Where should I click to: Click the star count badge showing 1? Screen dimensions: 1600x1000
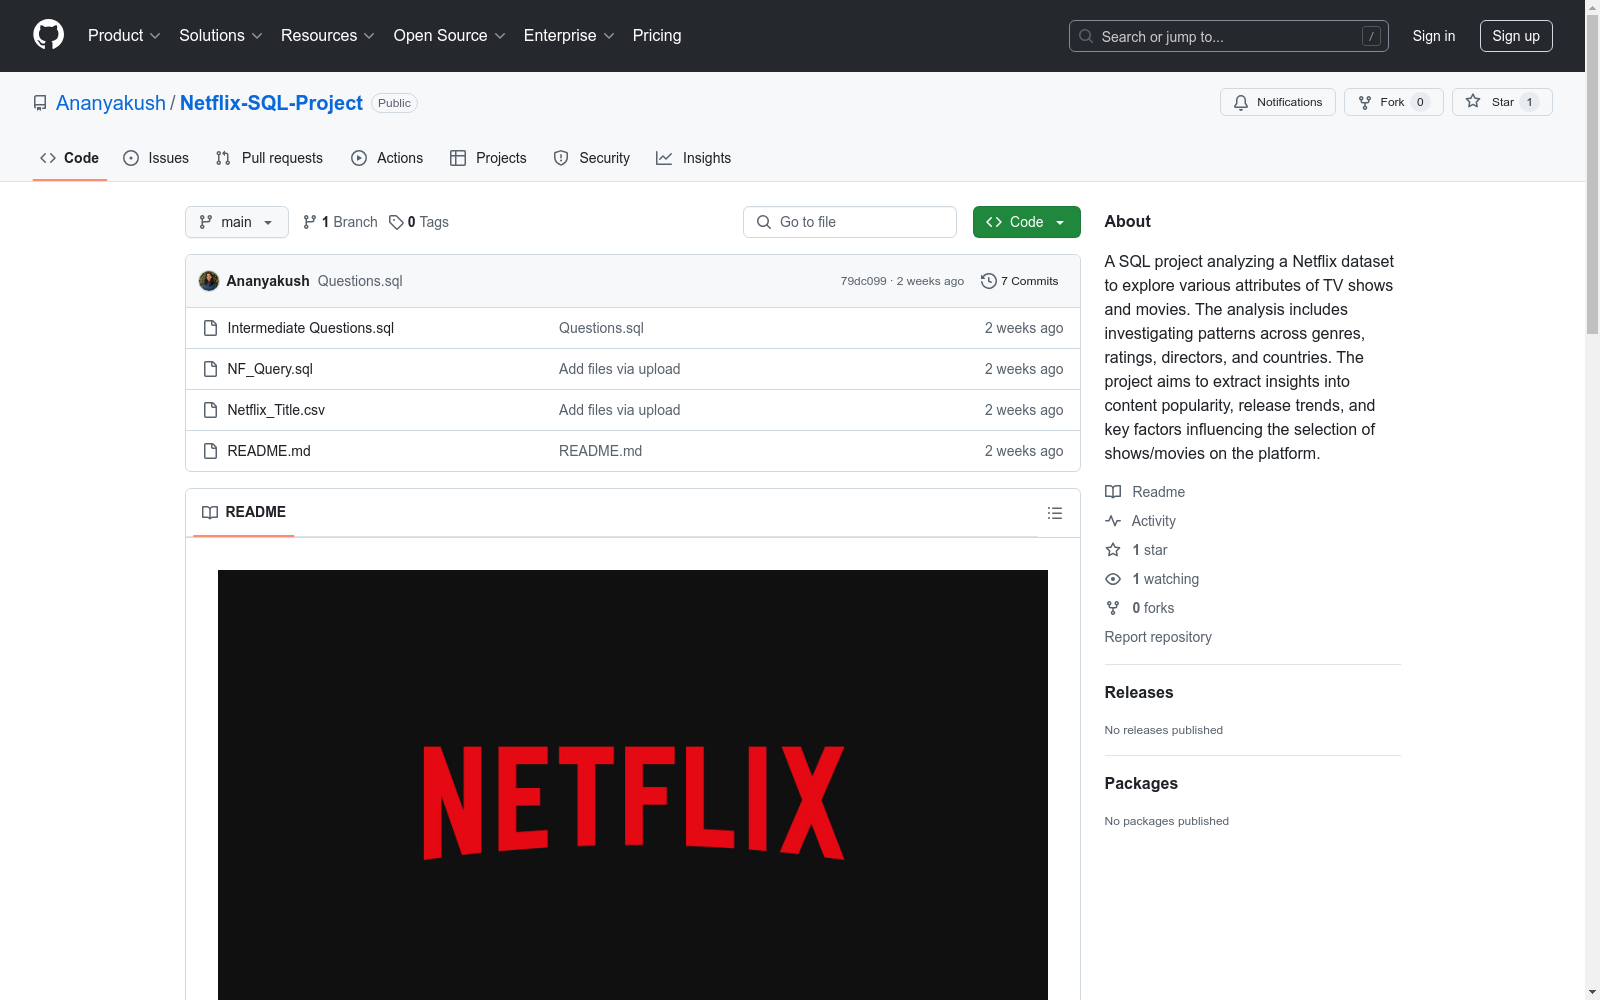pos(1529,102)
